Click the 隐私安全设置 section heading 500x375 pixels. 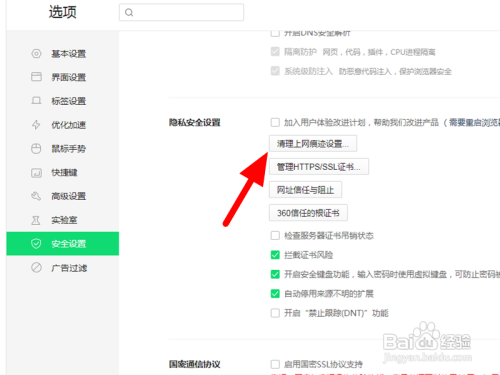195,122
